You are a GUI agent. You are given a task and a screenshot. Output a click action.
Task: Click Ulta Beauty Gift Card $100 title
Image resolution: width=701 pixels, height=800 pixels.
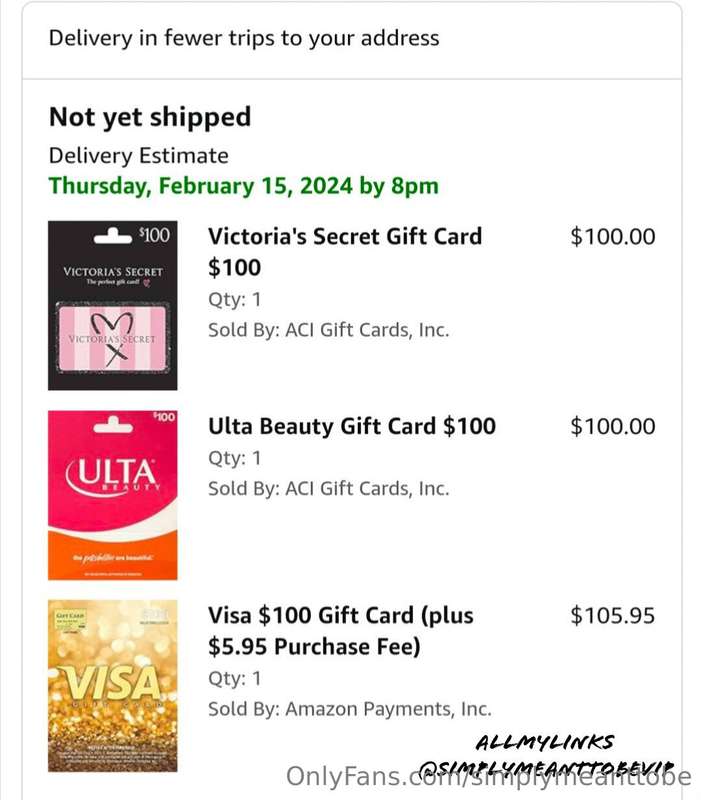pyautogui.click(x=352, y=426)
